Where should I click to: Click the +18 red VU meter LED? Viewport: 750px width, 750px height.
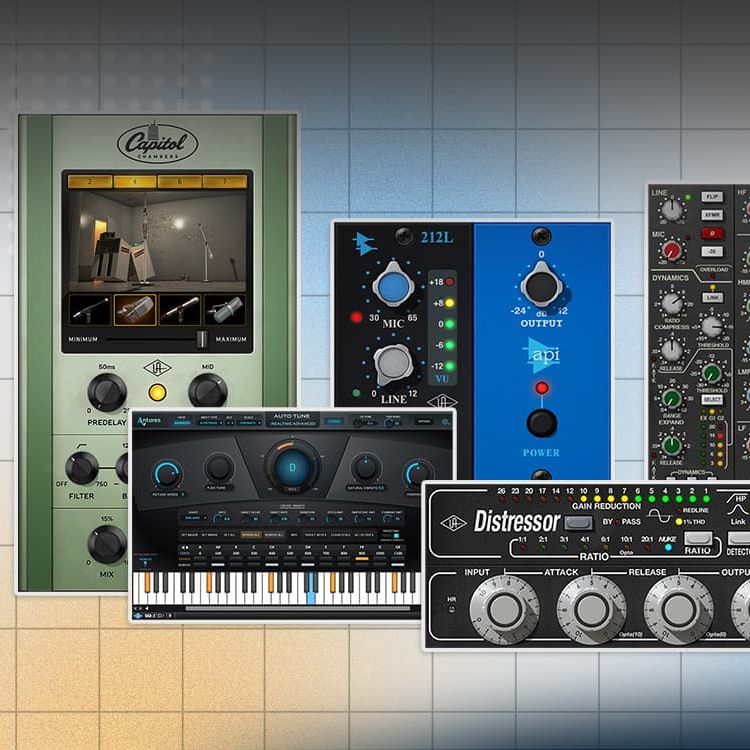(x=450, y=282)
